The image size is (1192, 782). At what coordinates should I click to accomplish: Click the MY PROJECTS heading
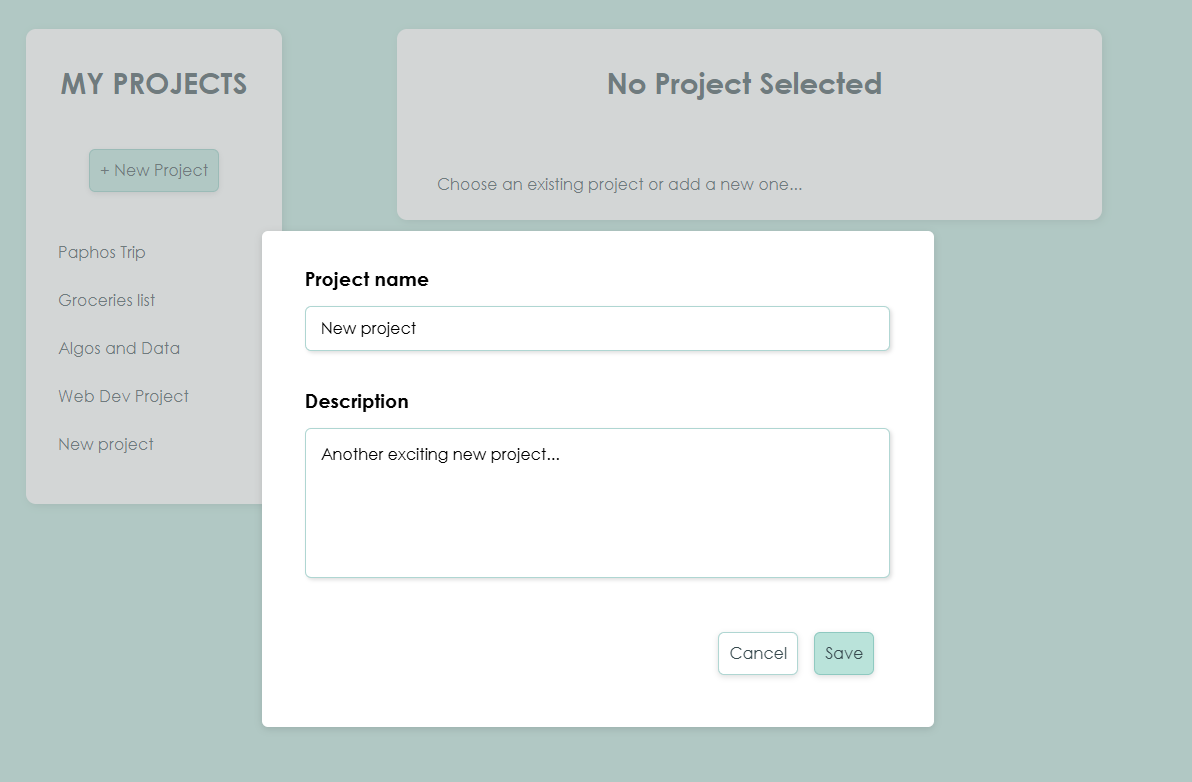[x=154, y=84]
